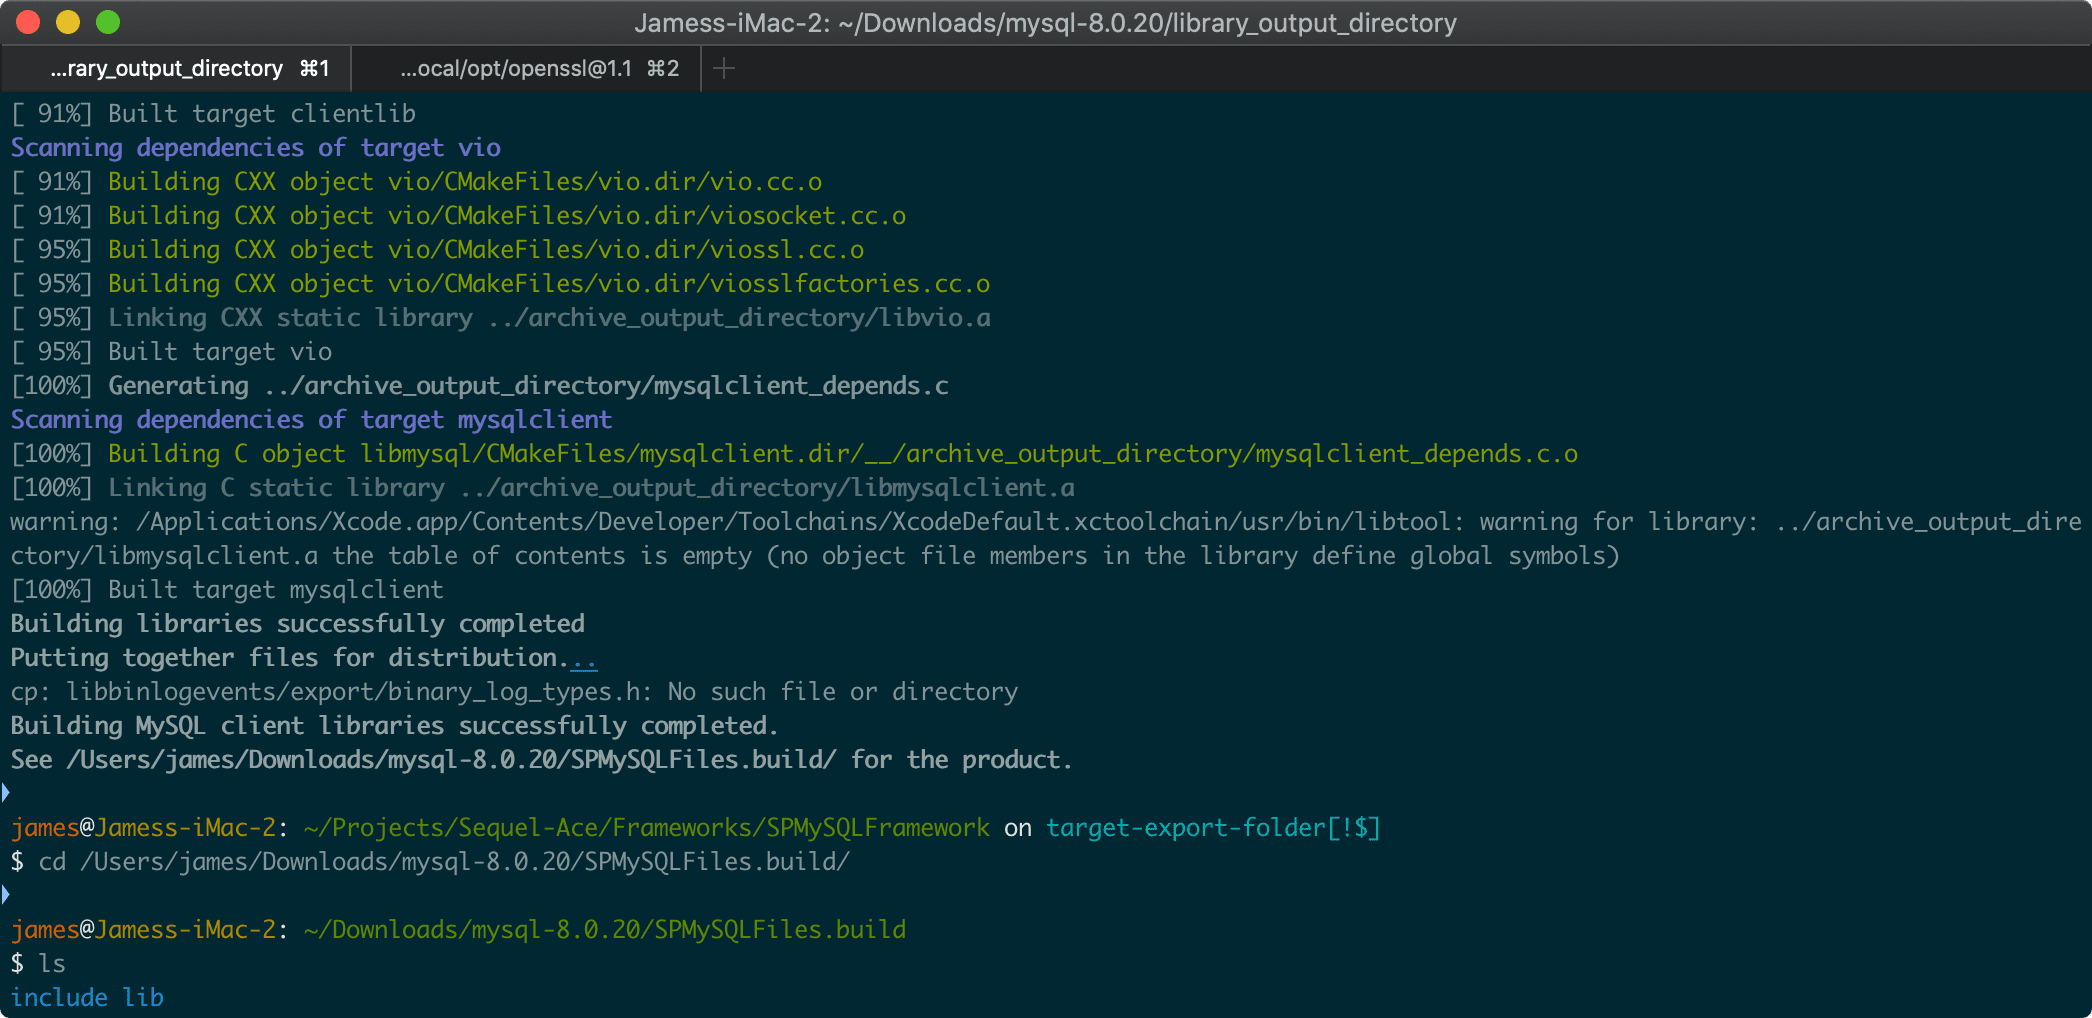2092x1018 pixels.
Task: Open a new terminal tab with plus
Action: click(x=725, y=68)
